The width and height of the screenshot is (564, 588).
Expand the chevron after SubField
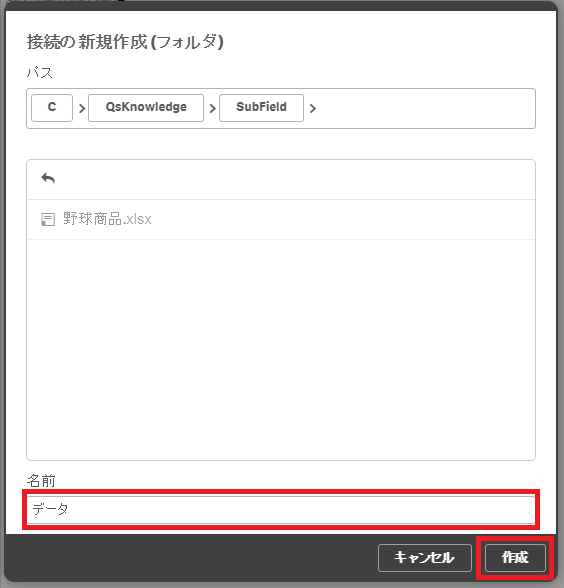(x=312, y=109)
